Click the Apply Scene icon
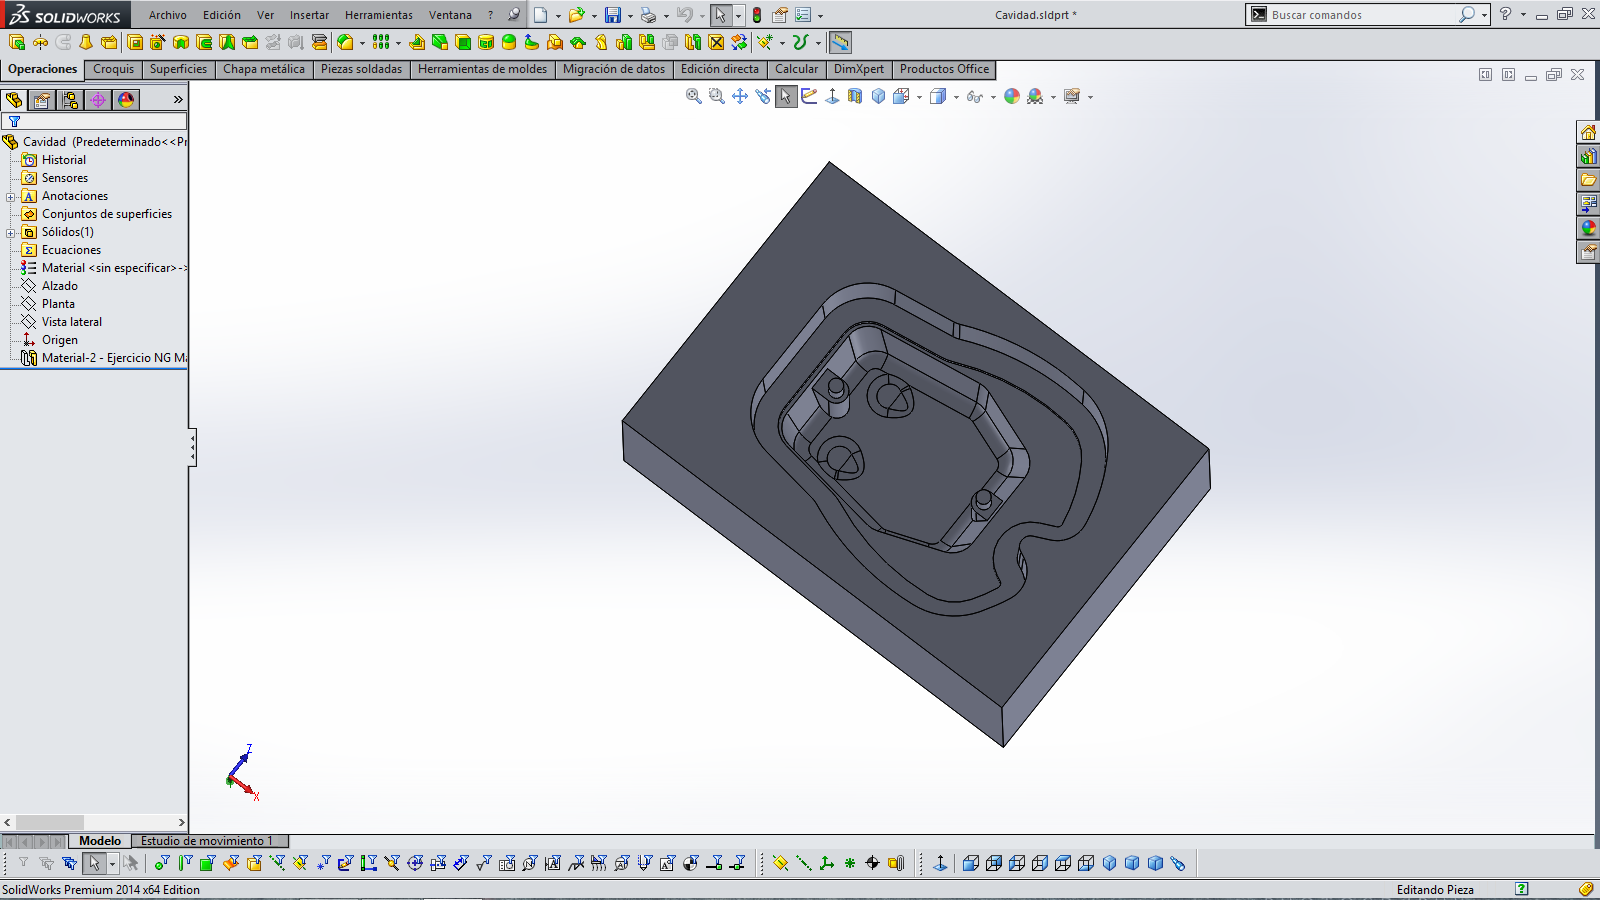Viewport: 1600px width, 900px height. coord(1035,96)
